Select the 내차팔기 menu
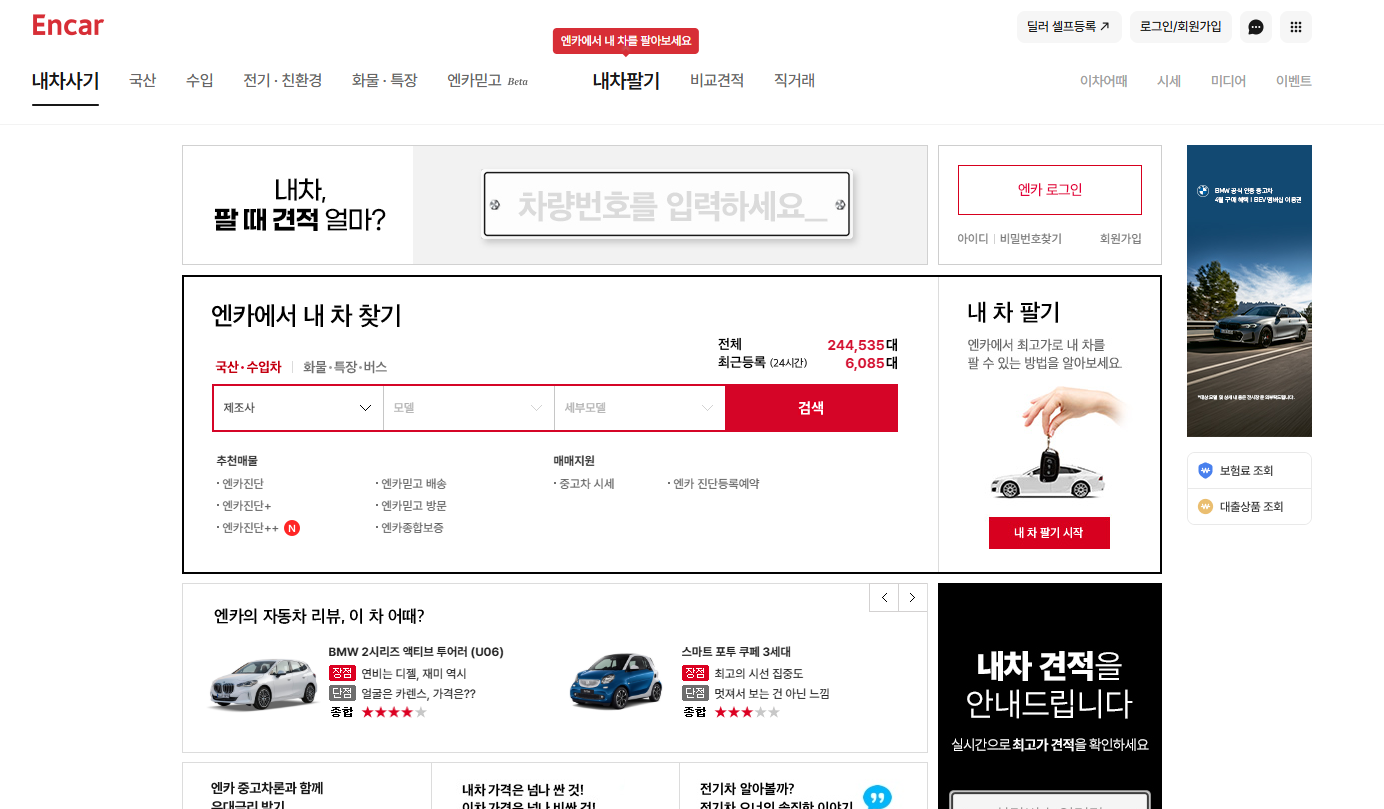 click(626, 81)
